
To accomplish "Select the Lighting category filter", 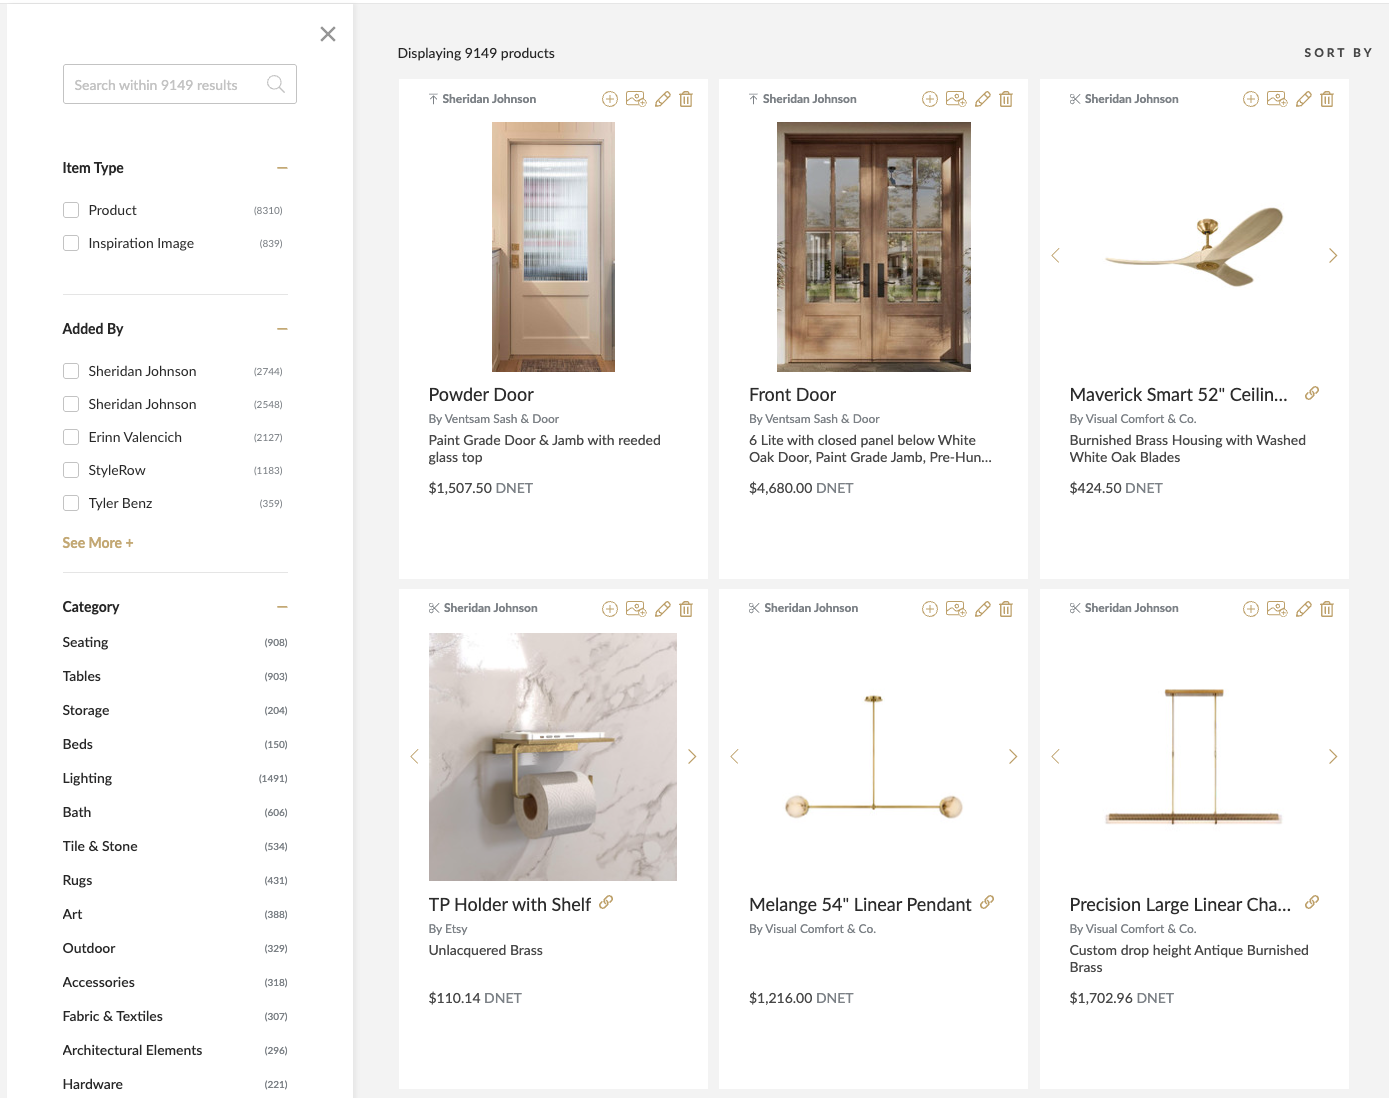I will [87, 778].
